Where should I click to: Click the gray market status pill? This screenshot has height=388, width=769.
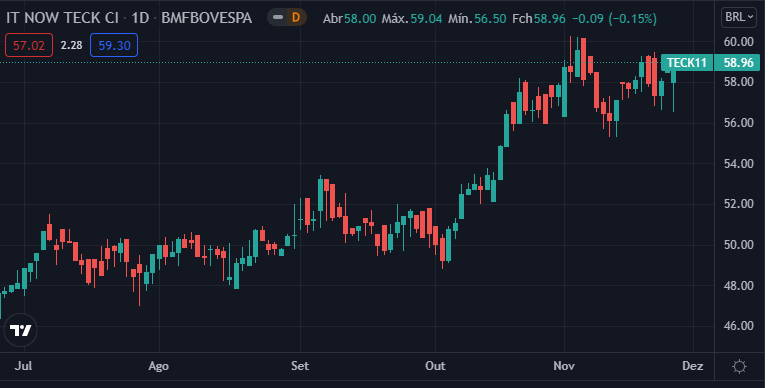click(278, 18)
